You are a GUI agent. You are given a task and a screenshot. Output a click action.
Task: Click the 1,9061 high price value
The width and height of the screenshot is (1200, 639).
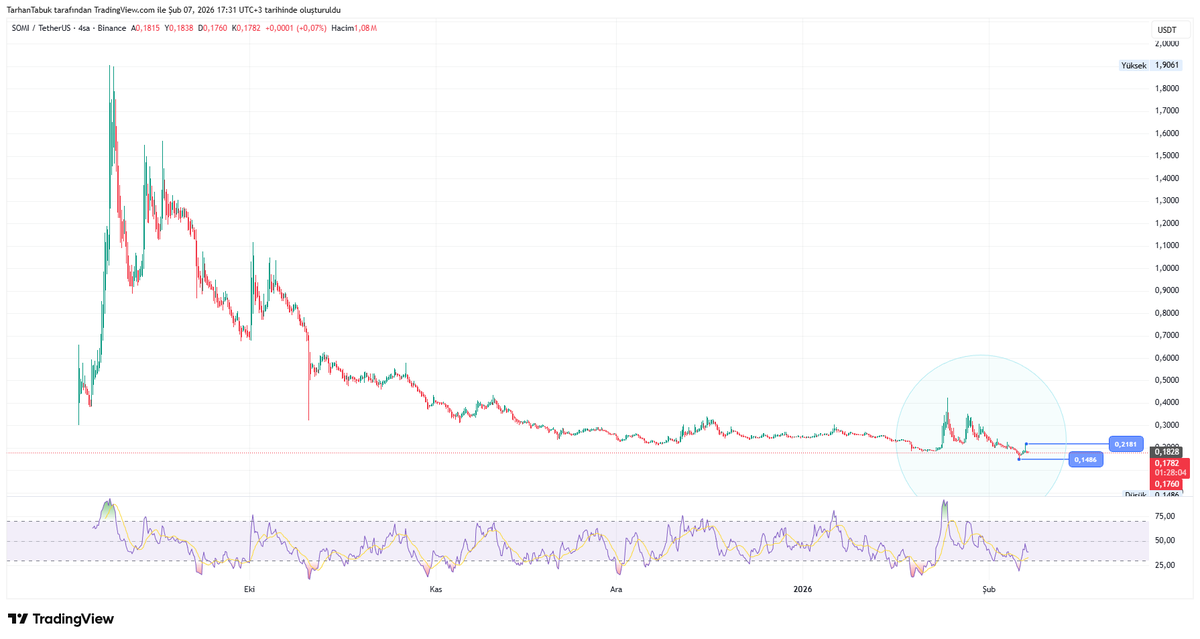(x=1166, y=65)
